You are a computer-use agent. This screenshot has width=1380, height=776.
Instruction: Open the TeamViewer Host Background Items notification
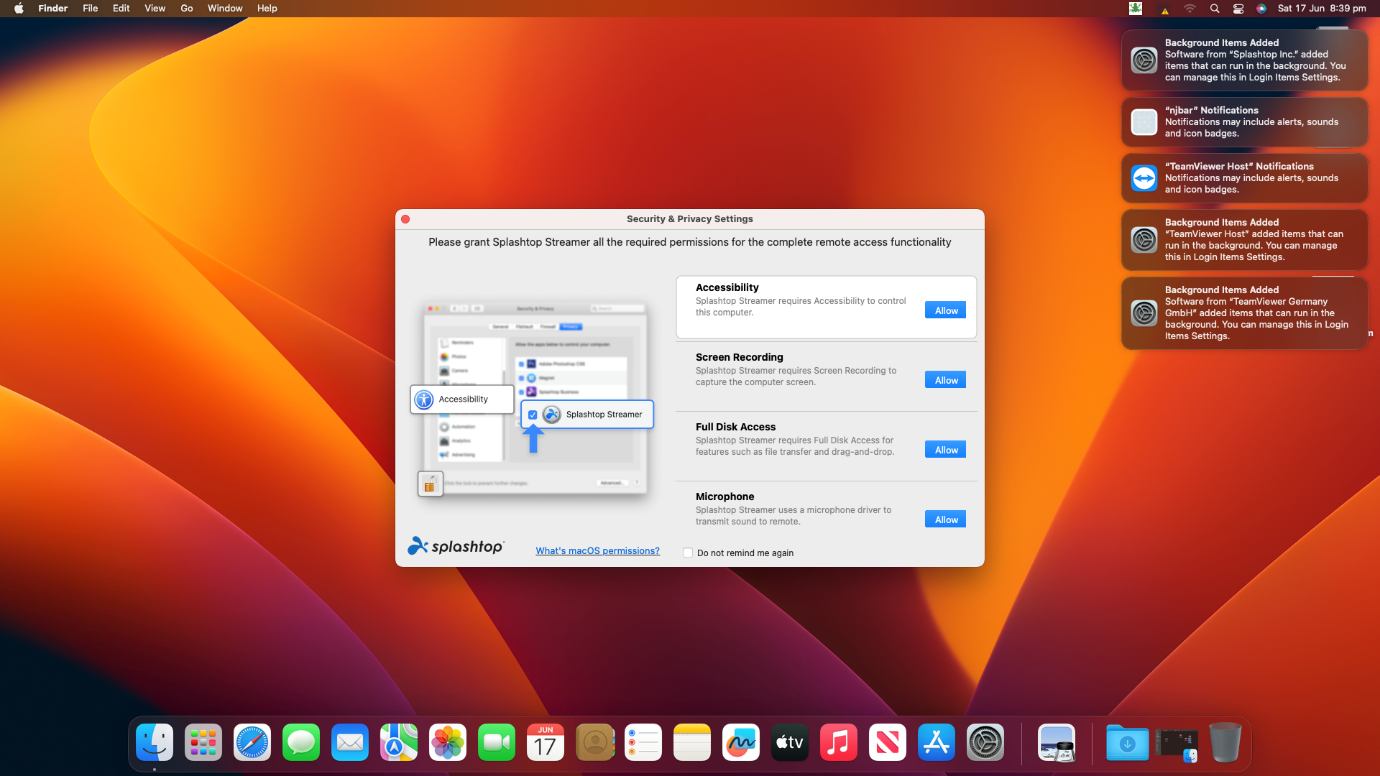(1244, 240)
